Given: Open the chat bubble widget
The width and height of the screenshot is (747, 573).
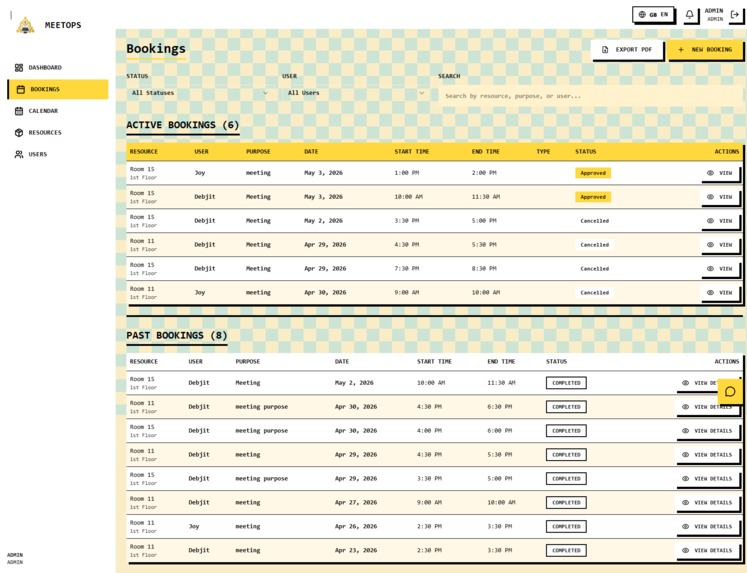Looking at the screenshot, I should [x=730, y=392].
